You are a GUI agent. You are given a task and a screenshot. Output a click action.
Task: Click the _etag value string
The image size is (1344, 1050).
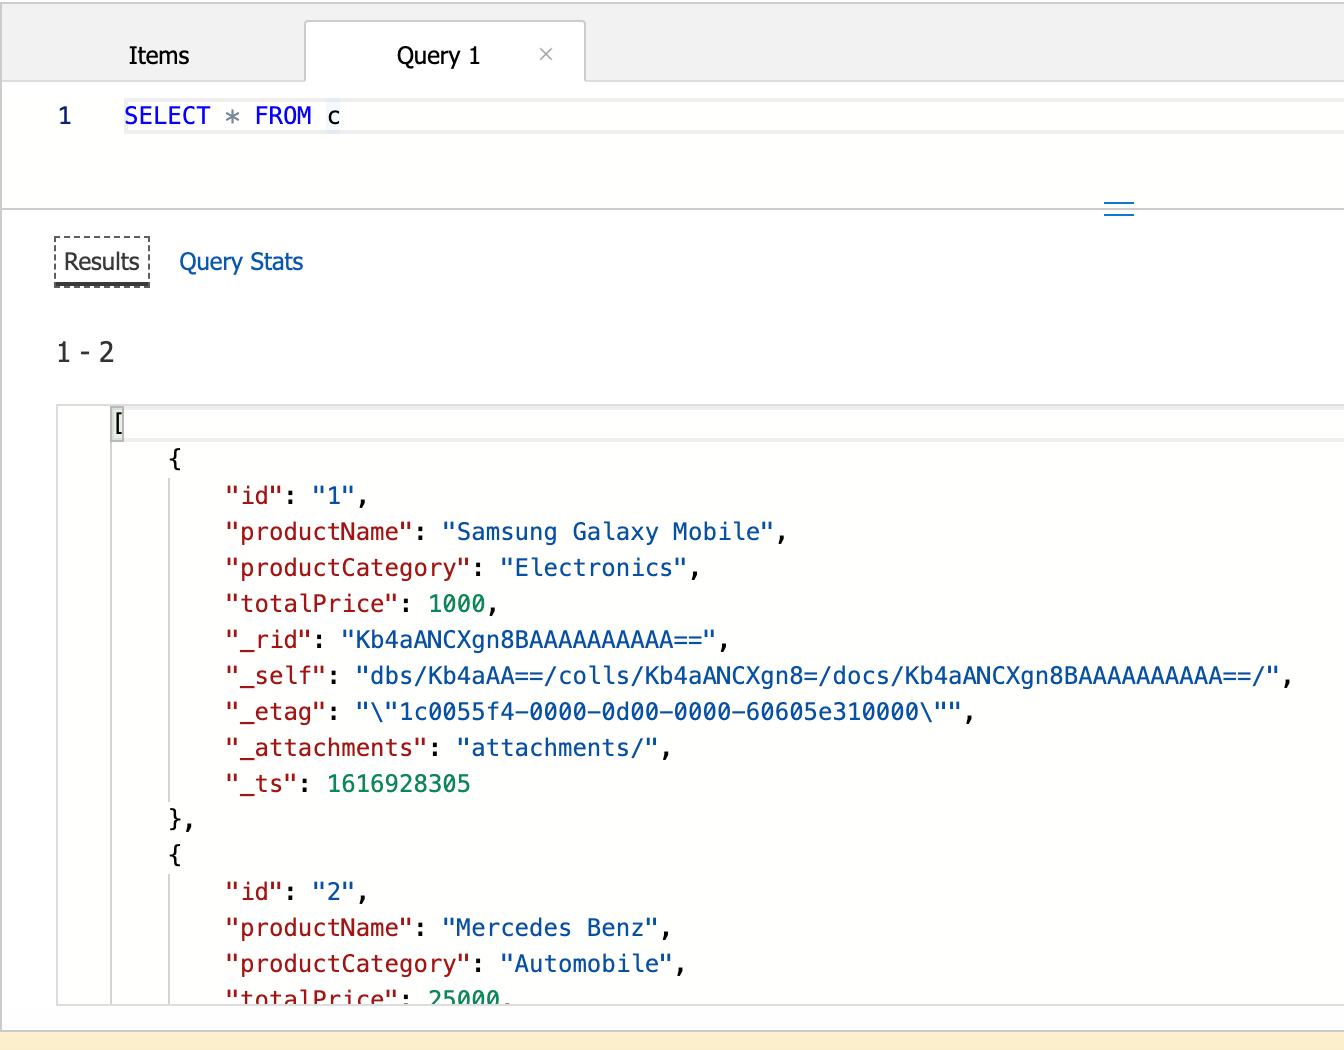click(658, 712)
